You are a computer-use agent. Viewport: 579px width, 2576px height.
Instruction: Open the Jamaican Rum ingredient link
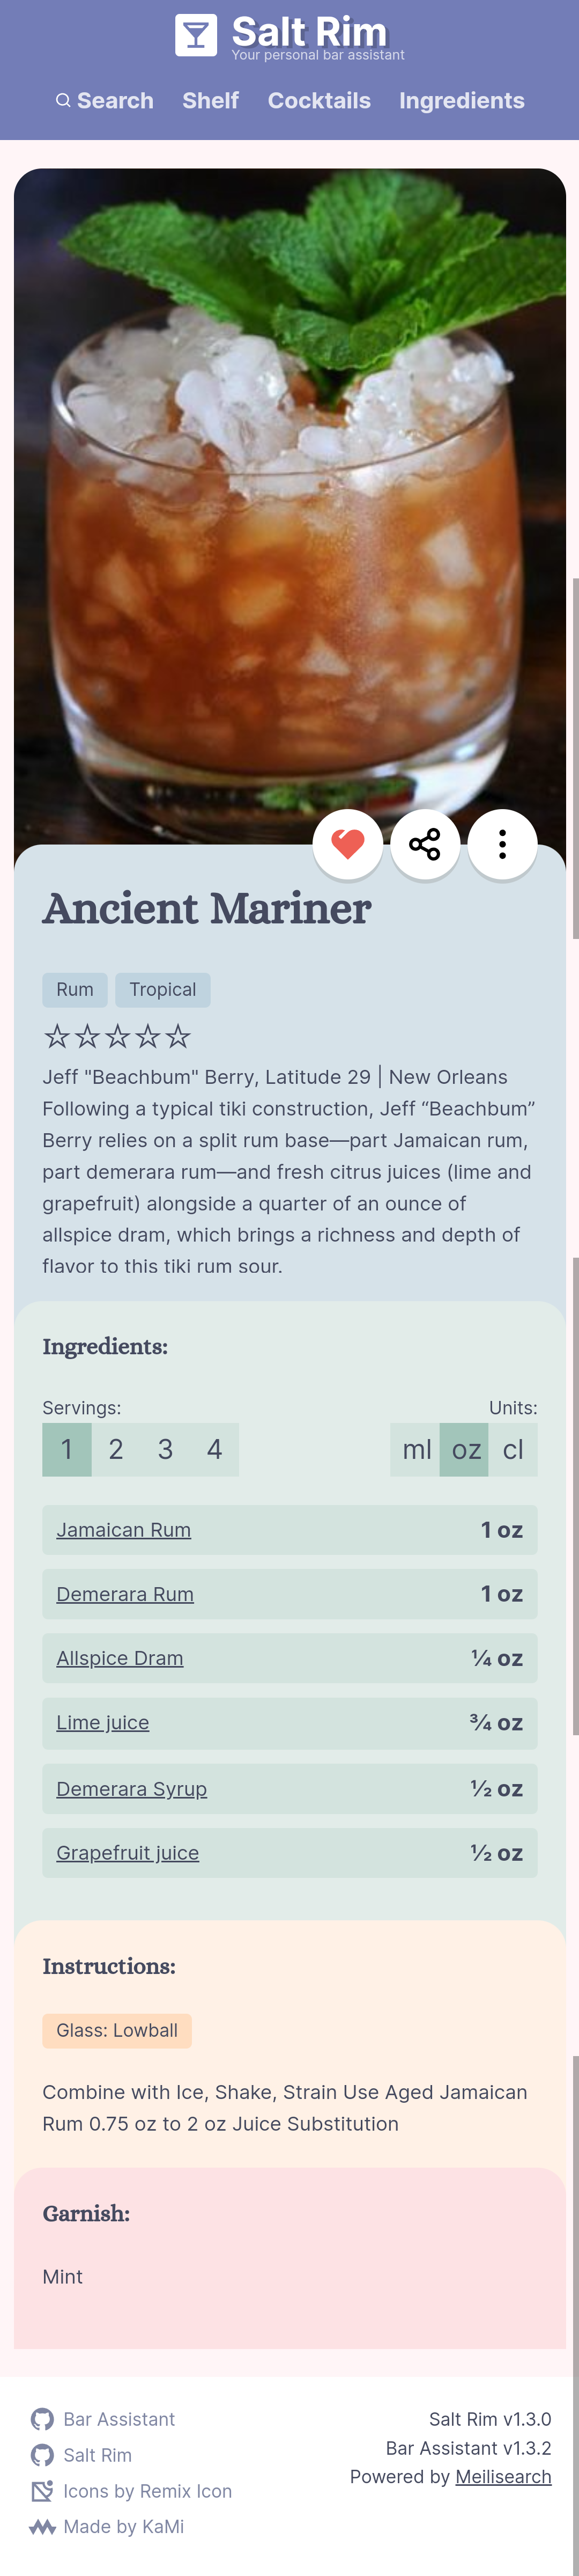pyautogui.click(x=123, y=1529)
